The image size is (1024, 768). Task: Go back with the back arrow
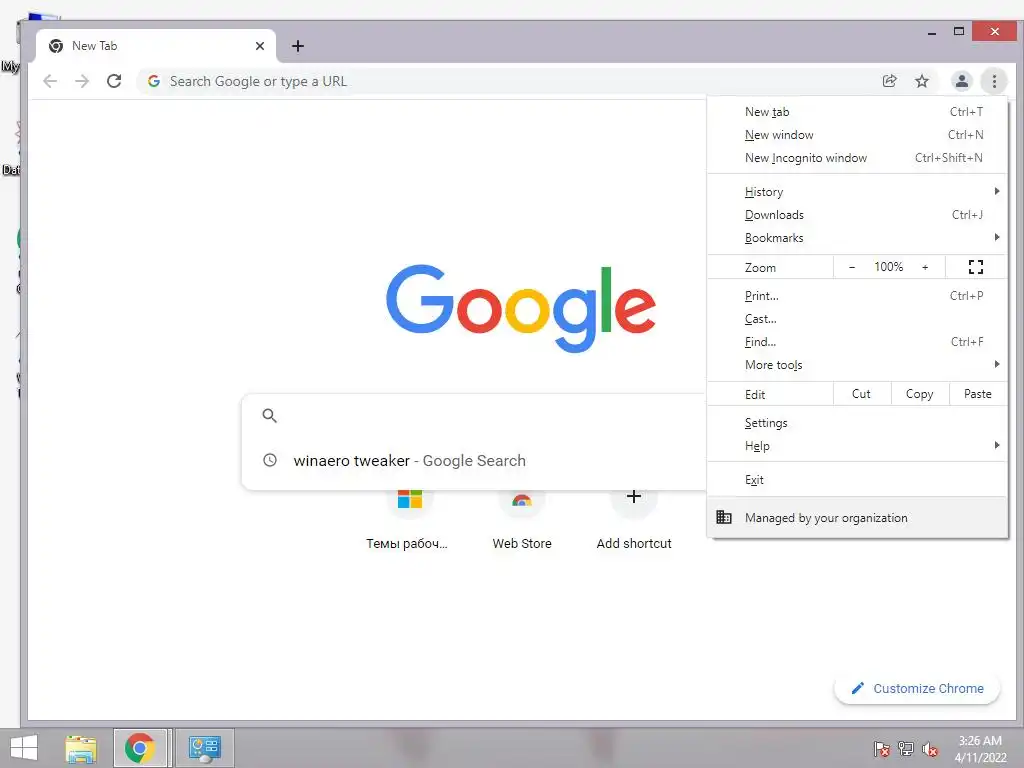(x=50, y=81)
